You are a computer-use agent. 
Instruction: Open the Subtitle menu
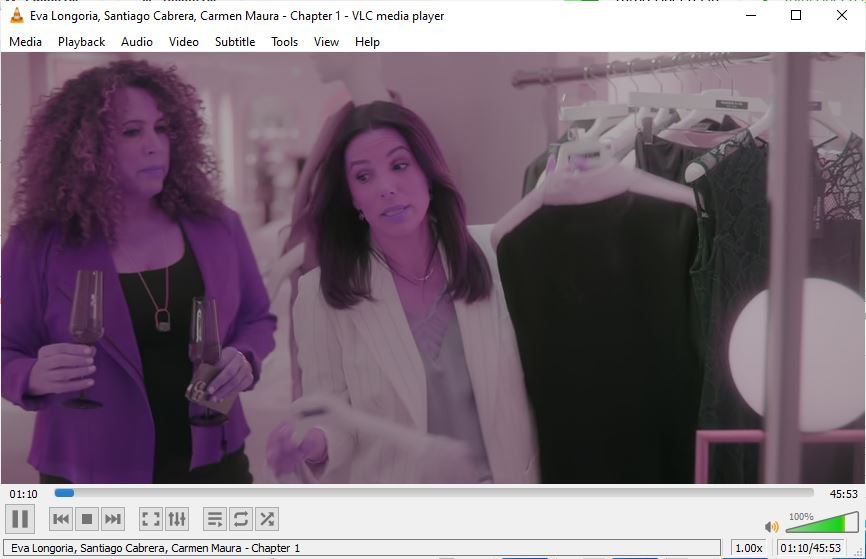[x=235, y=42]
